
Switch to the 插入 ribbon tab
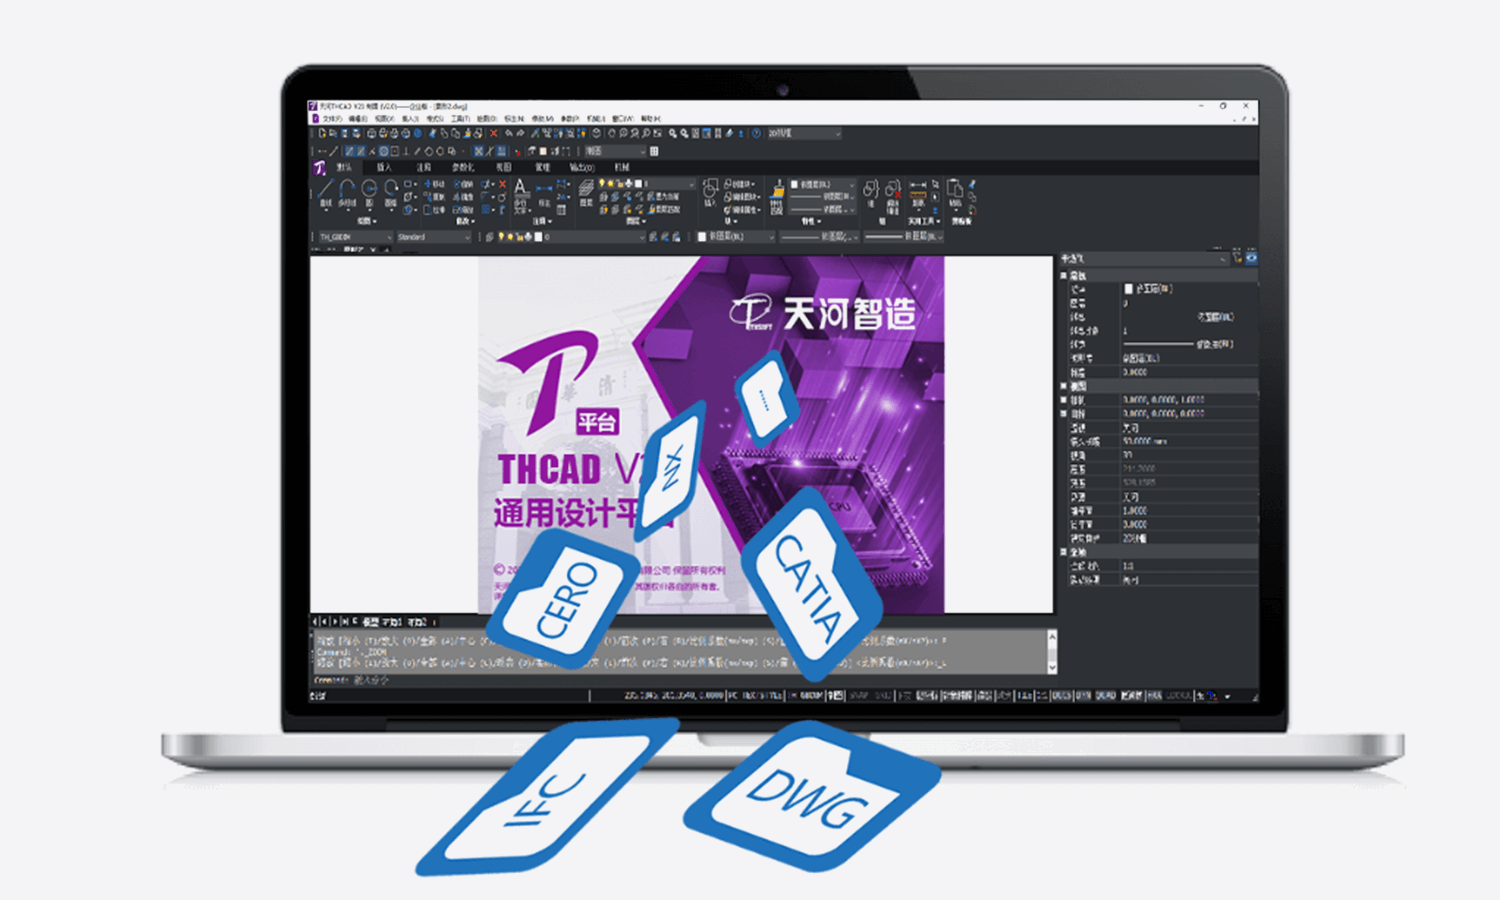(384, 168)
